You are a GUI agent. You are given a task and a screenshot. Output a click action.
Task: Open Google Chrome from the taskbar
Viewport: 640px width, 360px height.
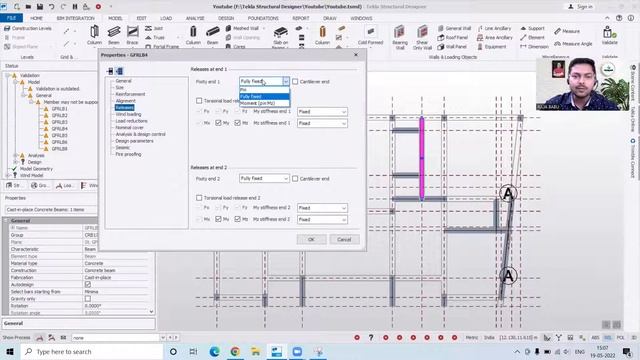click(x=235, y=351)
